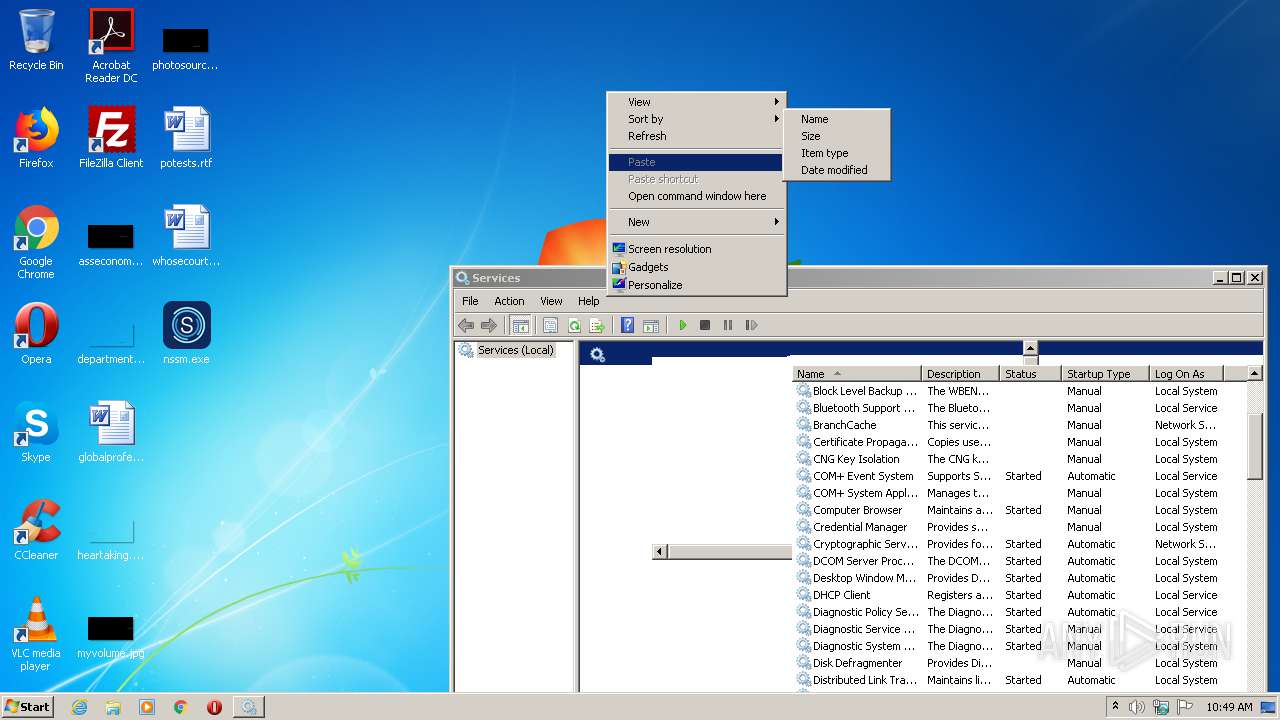Expand the Sort by submenu

696,119
